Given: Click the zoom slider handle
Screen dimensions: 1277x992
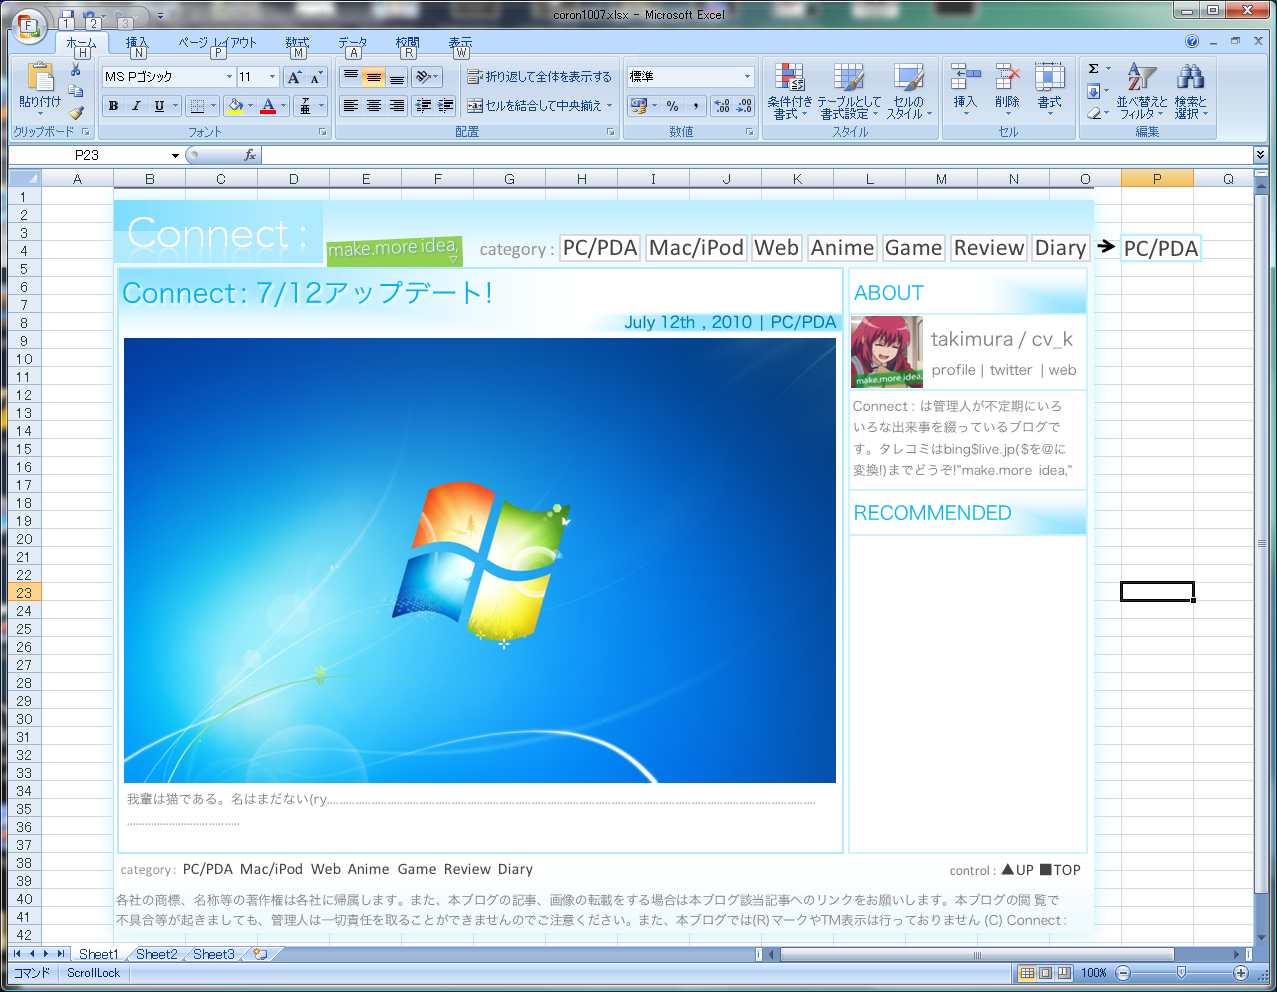Looking at the screenshot, I should point(1181,972).
